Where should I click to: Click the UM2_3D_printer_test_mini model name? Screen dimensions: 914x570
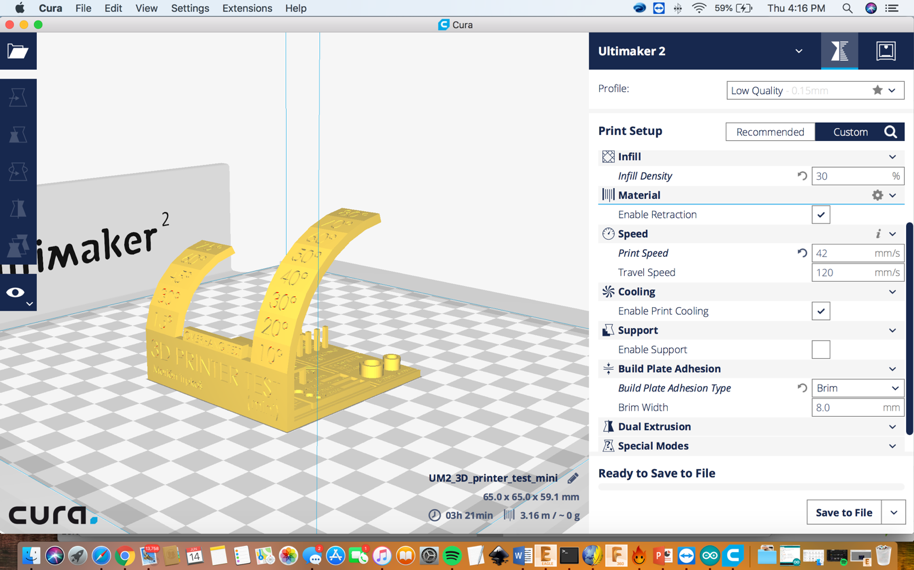pos(493,478)
